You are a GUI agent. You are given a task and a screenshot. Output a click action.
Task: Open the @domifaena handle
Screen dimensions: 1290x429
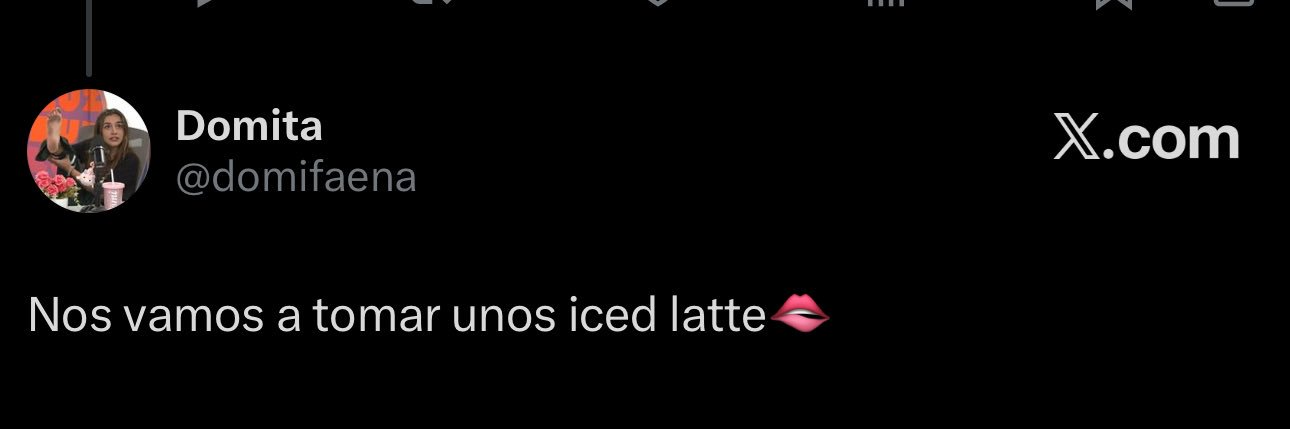coord(296,178)
